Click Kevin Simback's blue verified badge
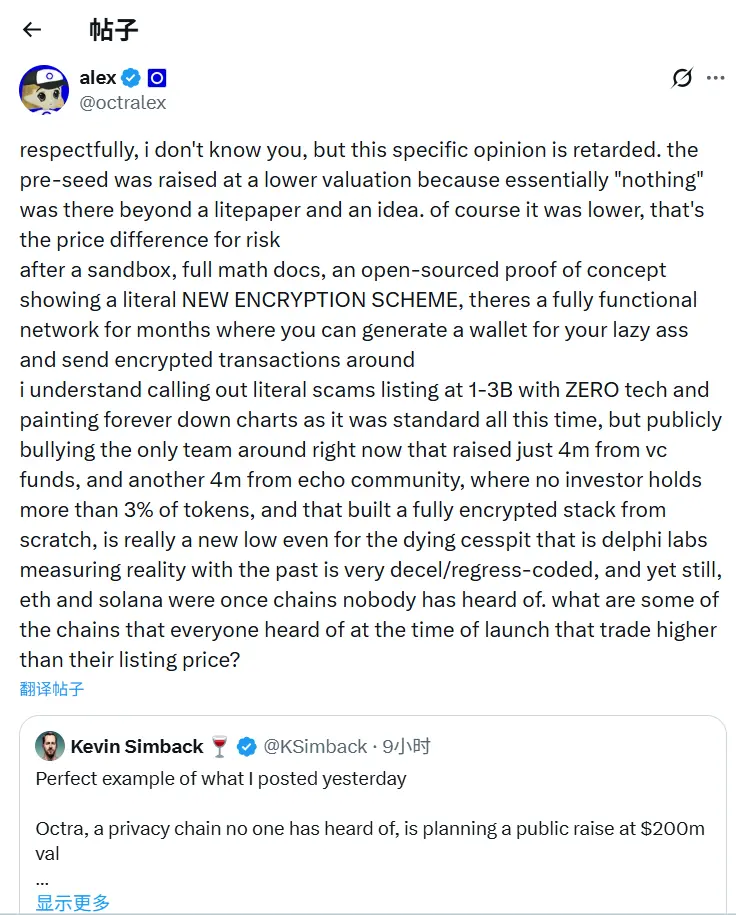 [x=245, y=746]
